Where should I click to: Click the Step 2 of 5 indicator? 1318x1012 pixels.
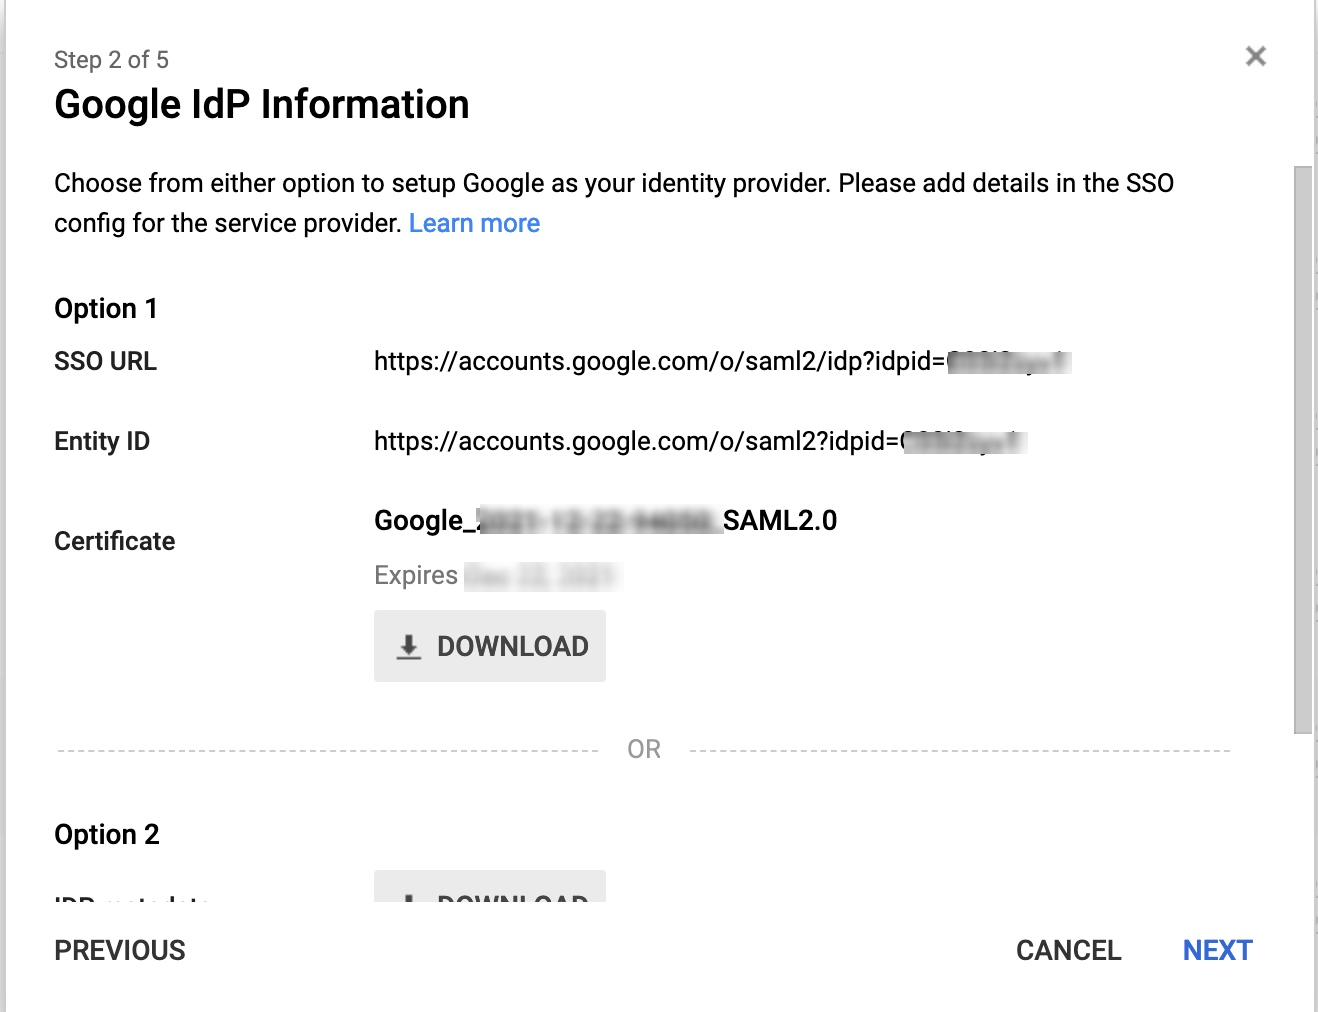click(x=111, y=60)
